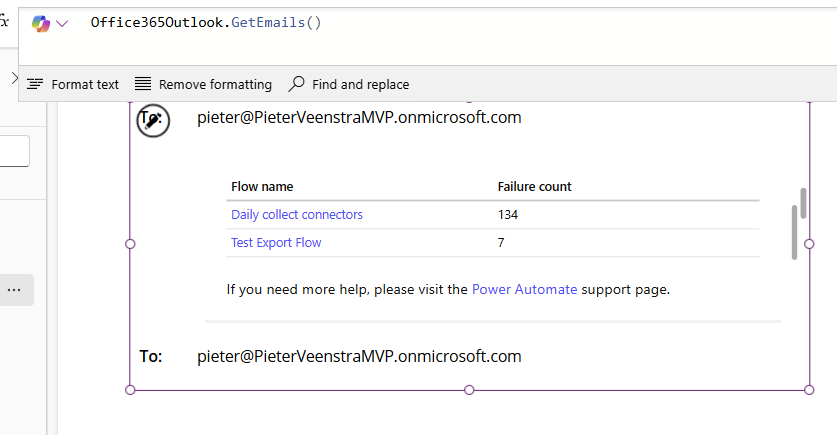The width and height of the screenshot is (837, 435).
Task: Click the vertical scrollbar thumb in email
Action: [x=794, y=233]
